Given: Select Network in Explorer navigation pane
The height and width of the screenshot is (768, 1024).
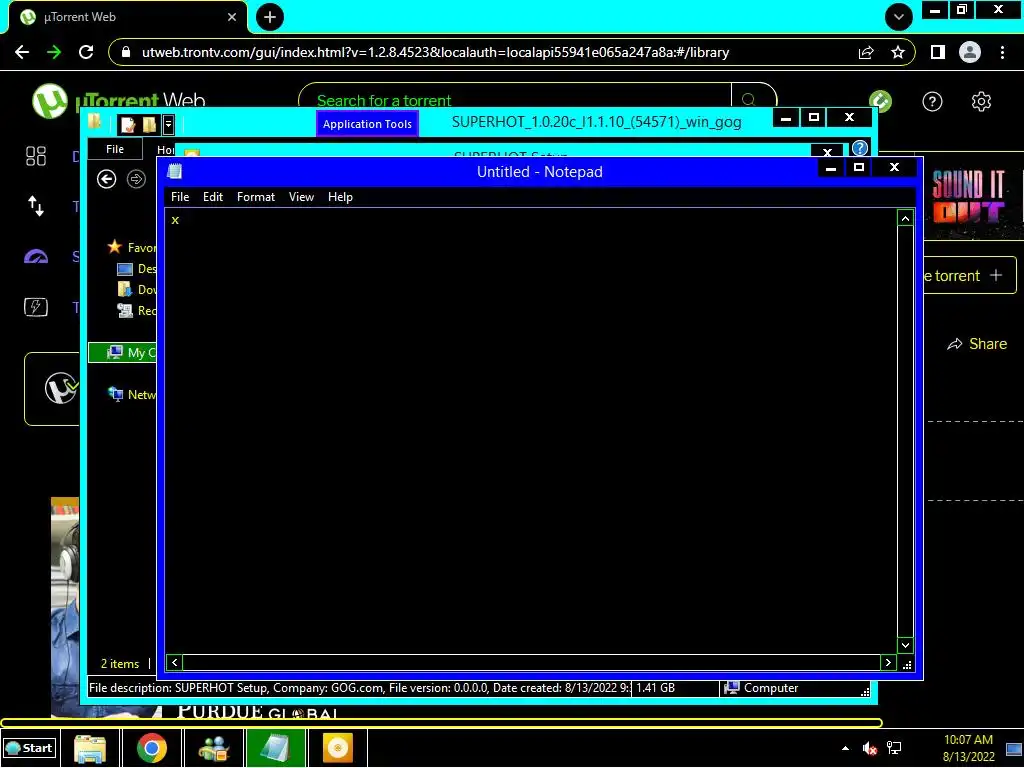Looking at the screenshot, I should (x=132, y=394).
